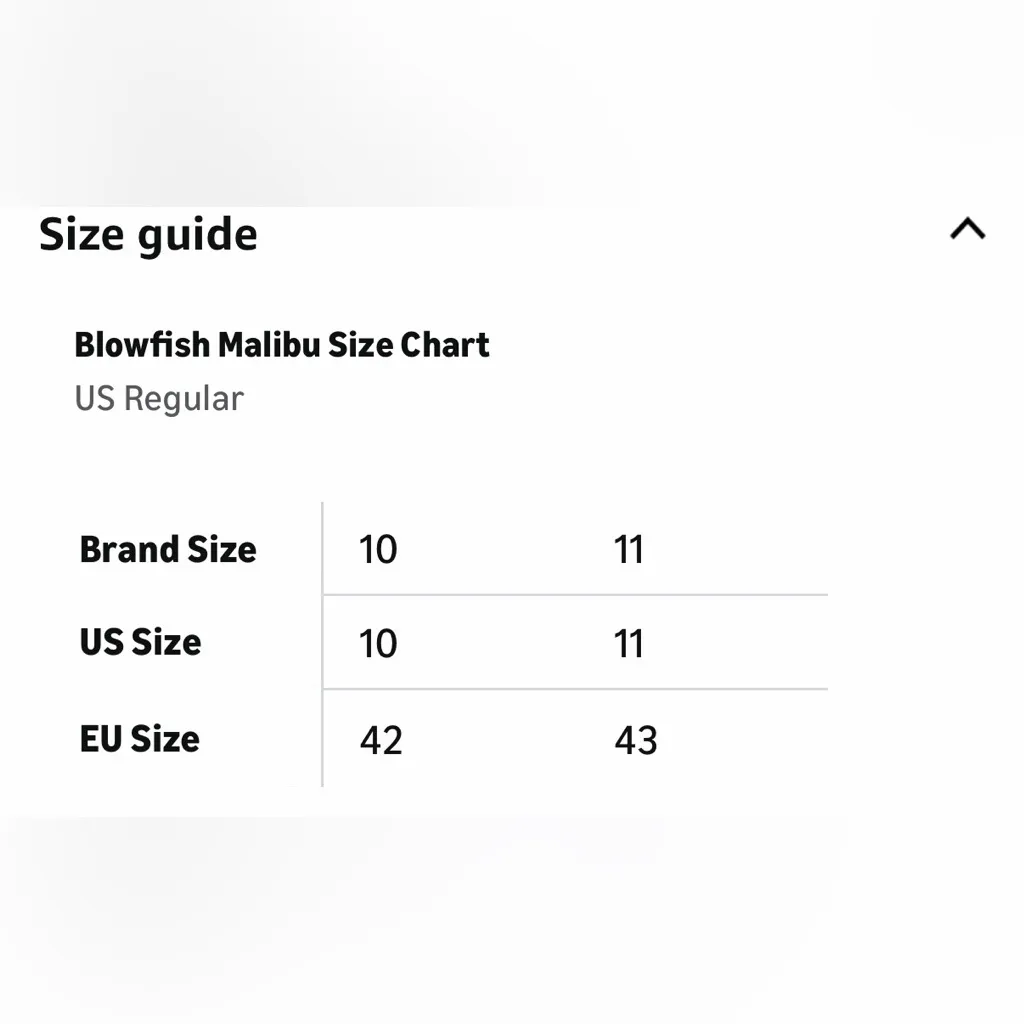Viewport: 1024px width, 1024px height.
Task: Select Brand Size value 11
Action: pos(629,550)
